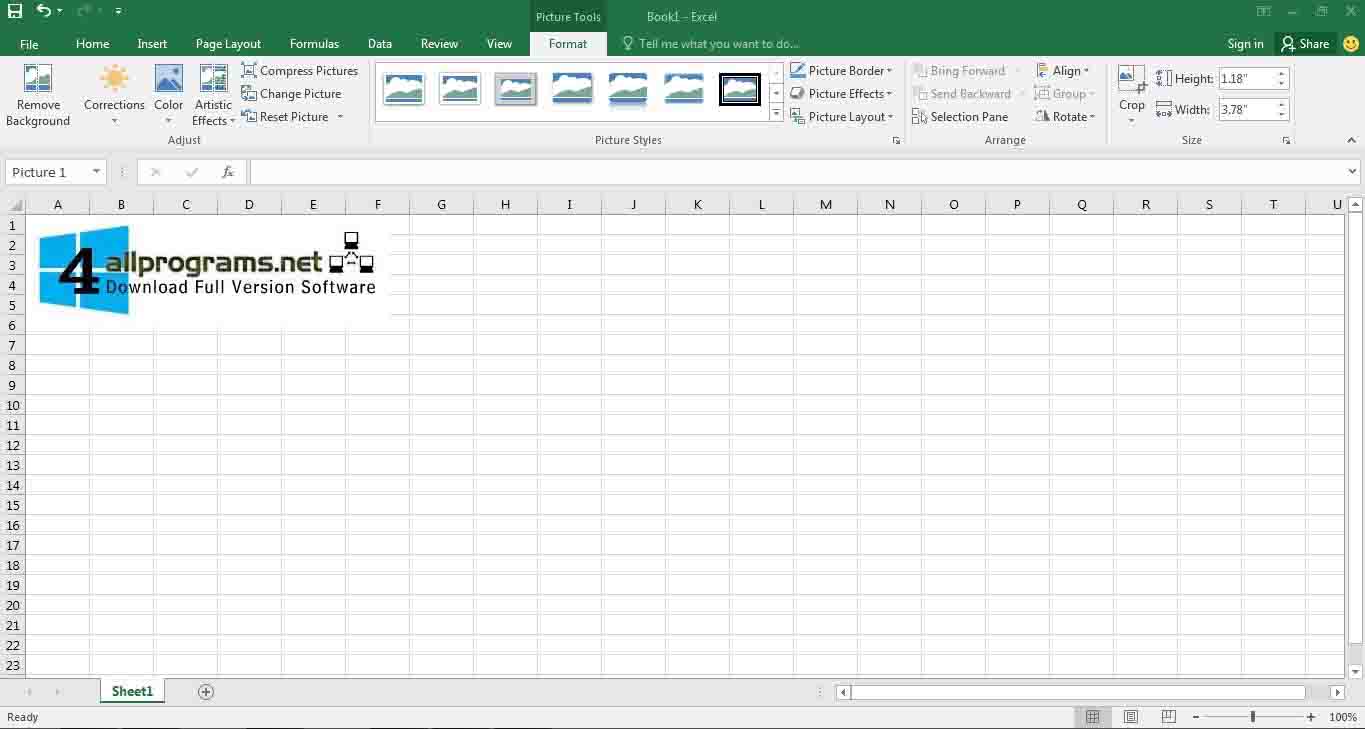Click Ribbon Display Options icon

[x=1264, y=12]
